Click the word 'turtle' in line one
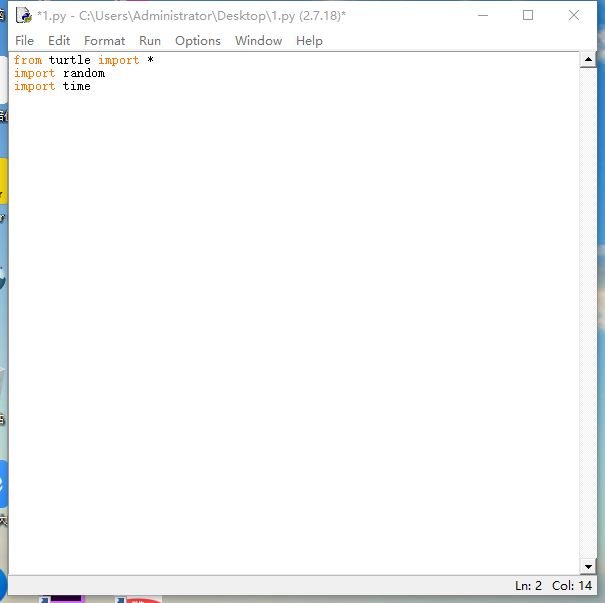Image resolution: width=605 pixels, height=603 pixels. click(x=69, y=60)
